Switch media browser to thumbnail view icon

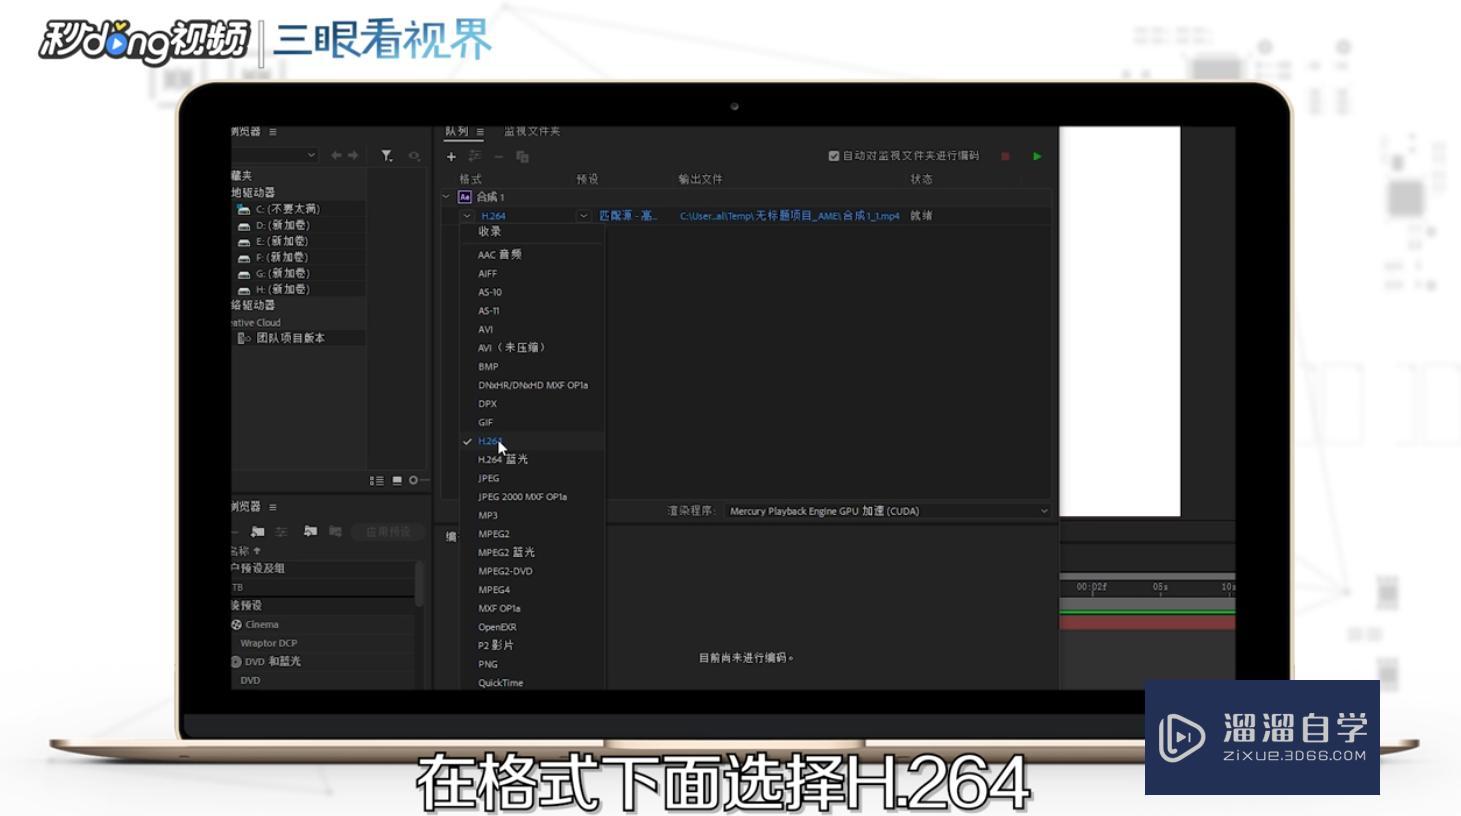[397, 481]
